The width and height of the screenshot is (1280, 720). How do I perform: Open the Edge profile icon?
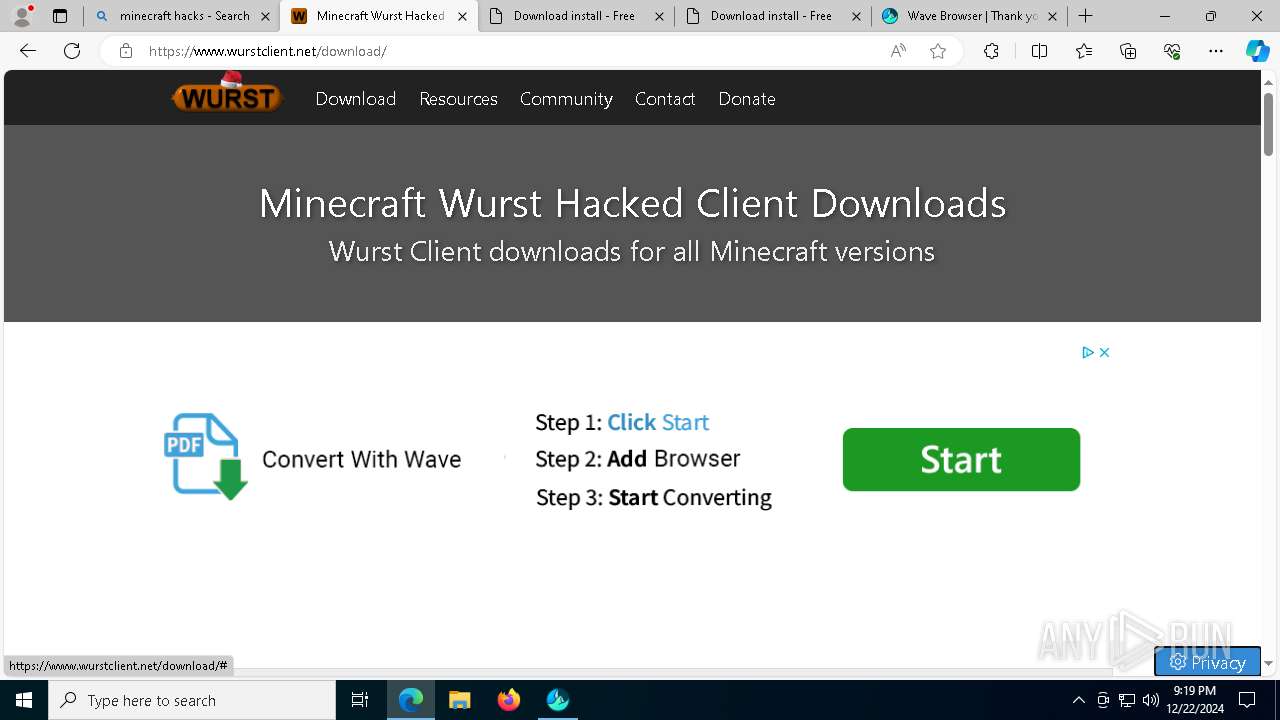pyautogui.click(x=22, y=16)
